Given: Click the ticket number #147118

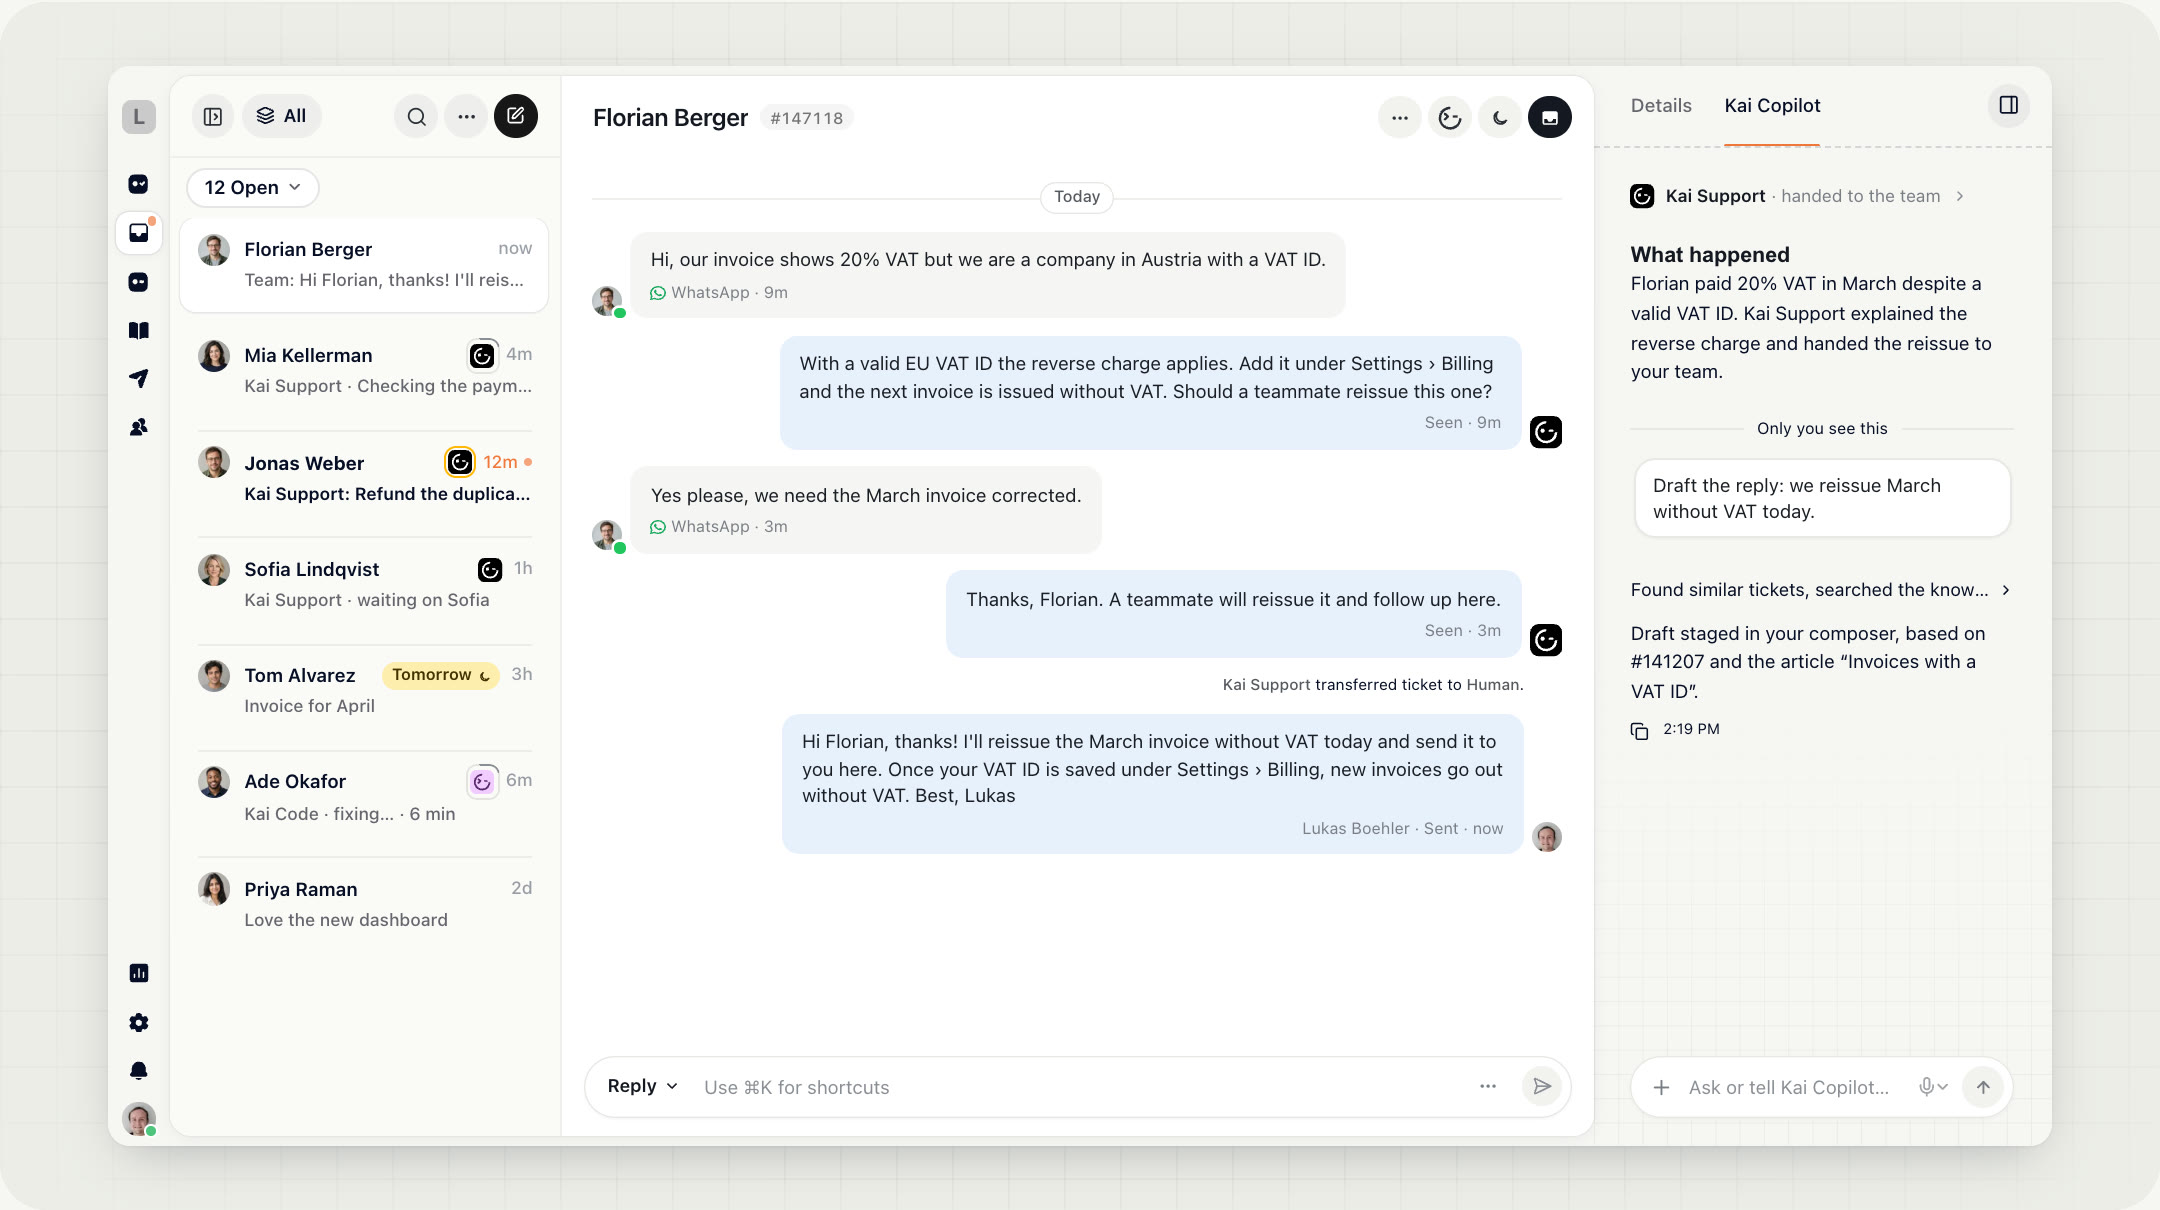Looking at the screenshot, I should (x=807, y=118).
